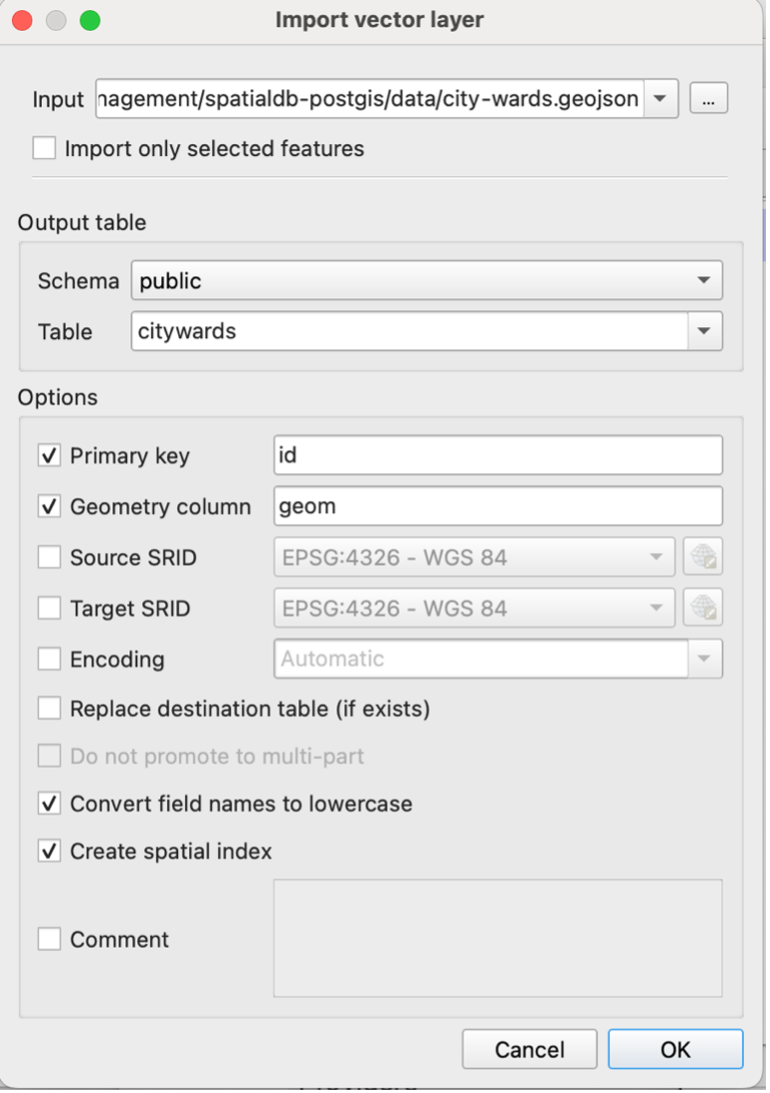Toggle the Source SRID checkbox
This screenshot has height=1093, width=770.
pos(49,557)
